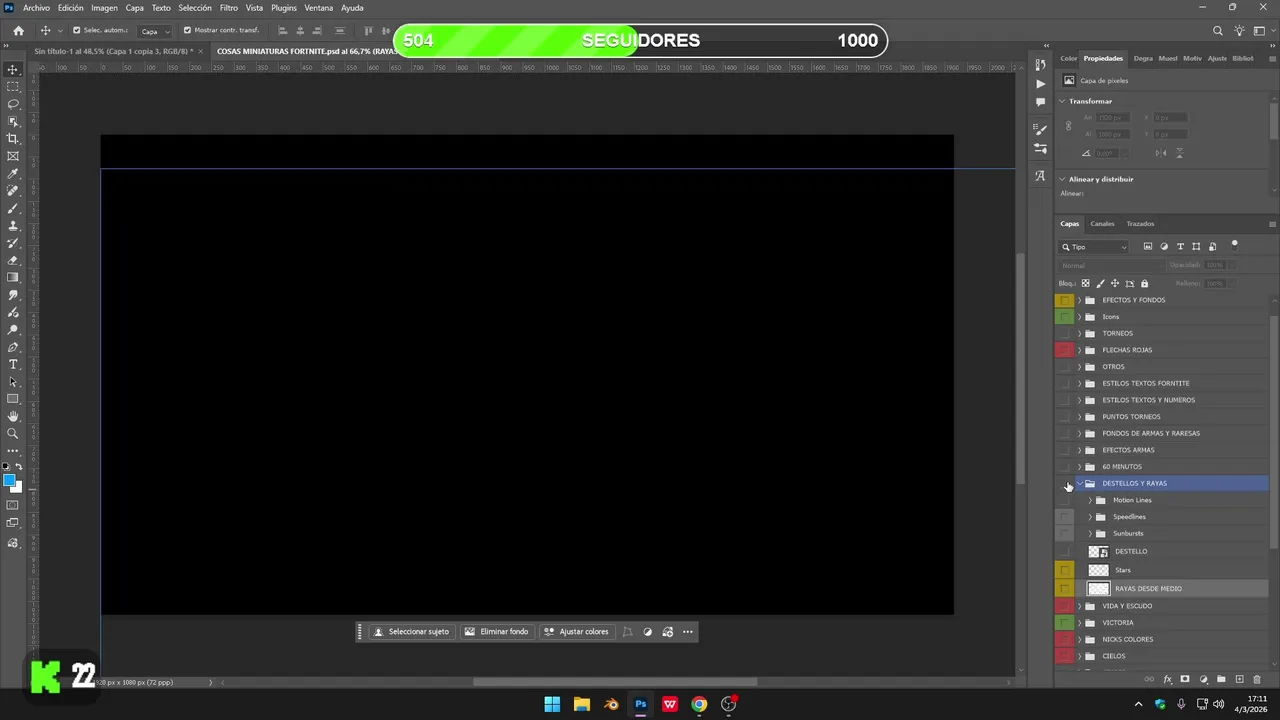Open the Tipo layer filter dropdown
The image size is (1280, 720).
click(1095, 247)
